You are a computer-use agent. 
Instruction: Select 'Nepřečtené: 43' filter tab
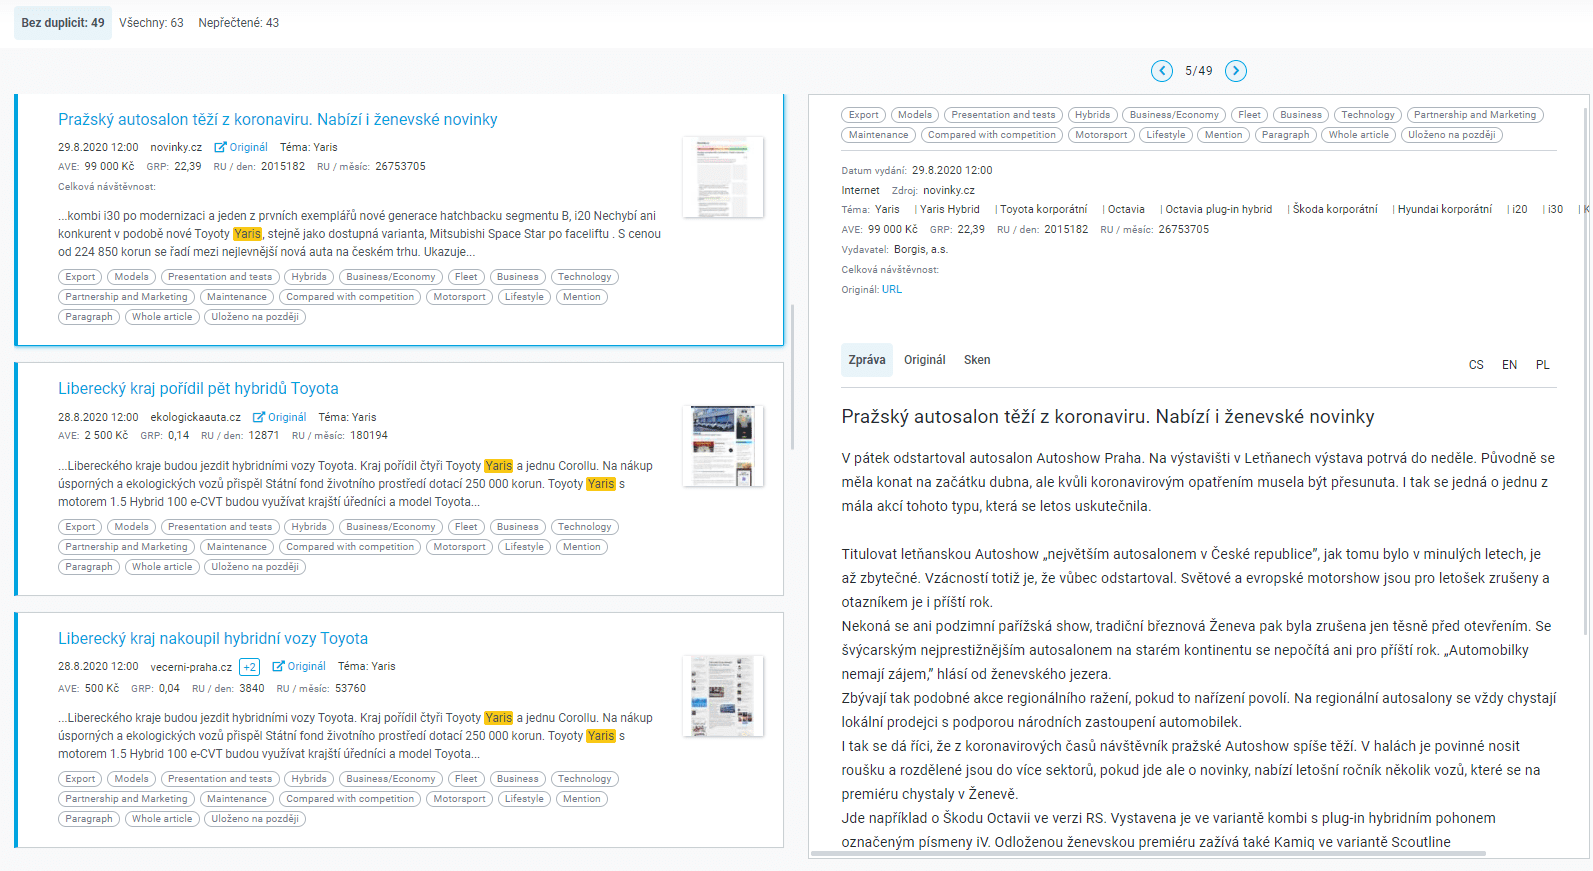coord(239,23)
